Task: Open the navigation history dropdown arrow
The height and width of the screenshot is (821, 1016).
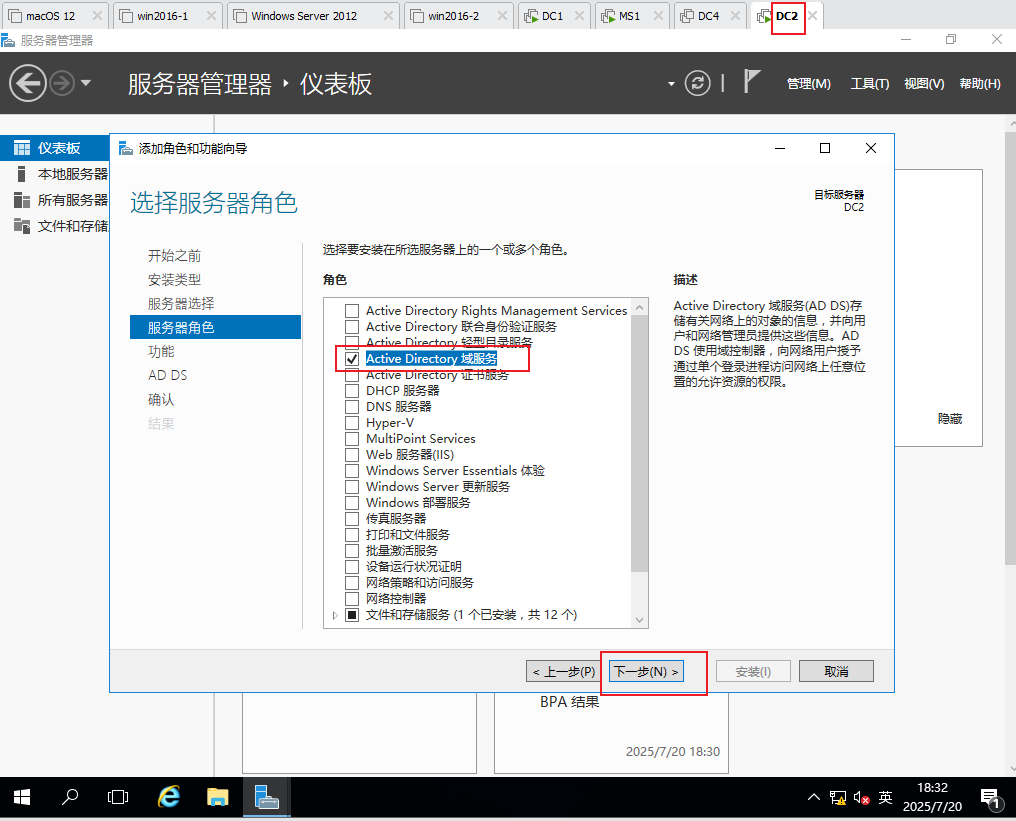Action: 86,83
